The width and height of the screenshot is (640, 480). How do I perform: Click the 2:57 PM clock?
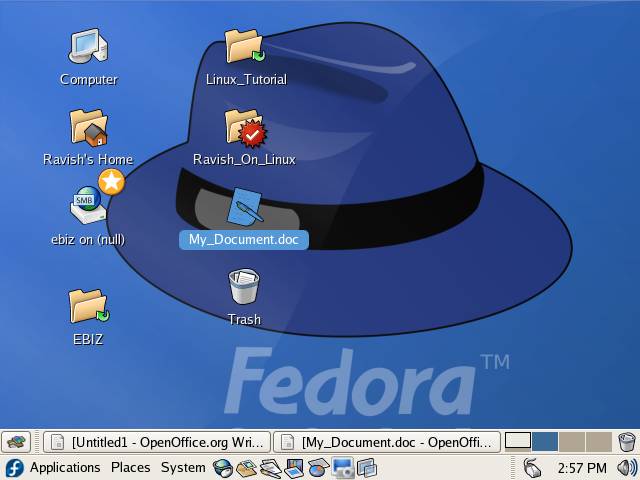[x=582, y=467]
